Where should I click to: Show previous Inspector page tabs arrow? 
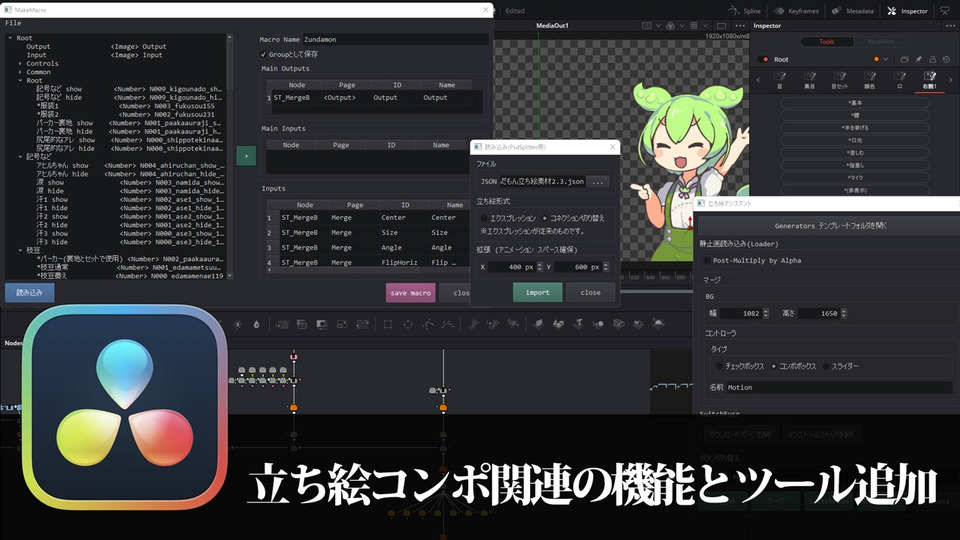point(758,80)
